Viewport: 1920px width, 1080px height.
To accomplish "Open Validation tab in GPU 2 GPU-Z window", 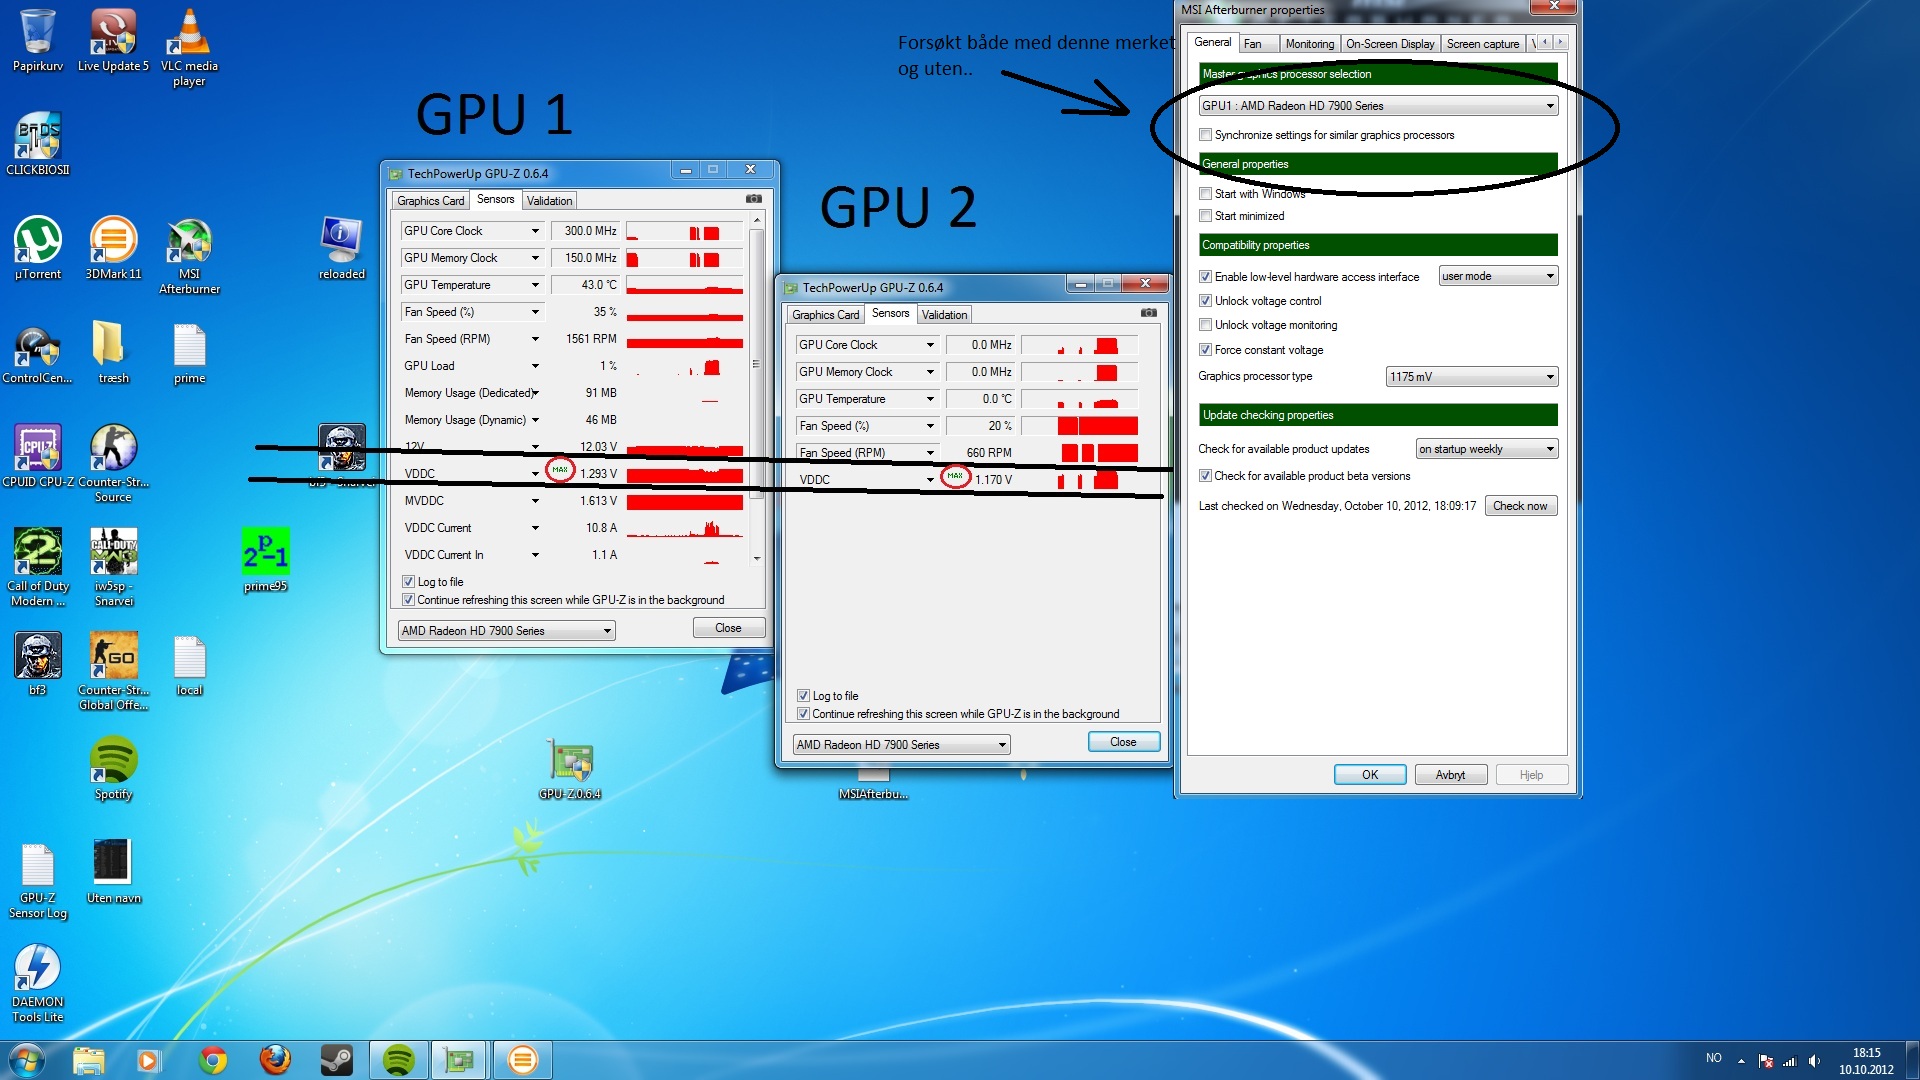I will pos(944,315).
